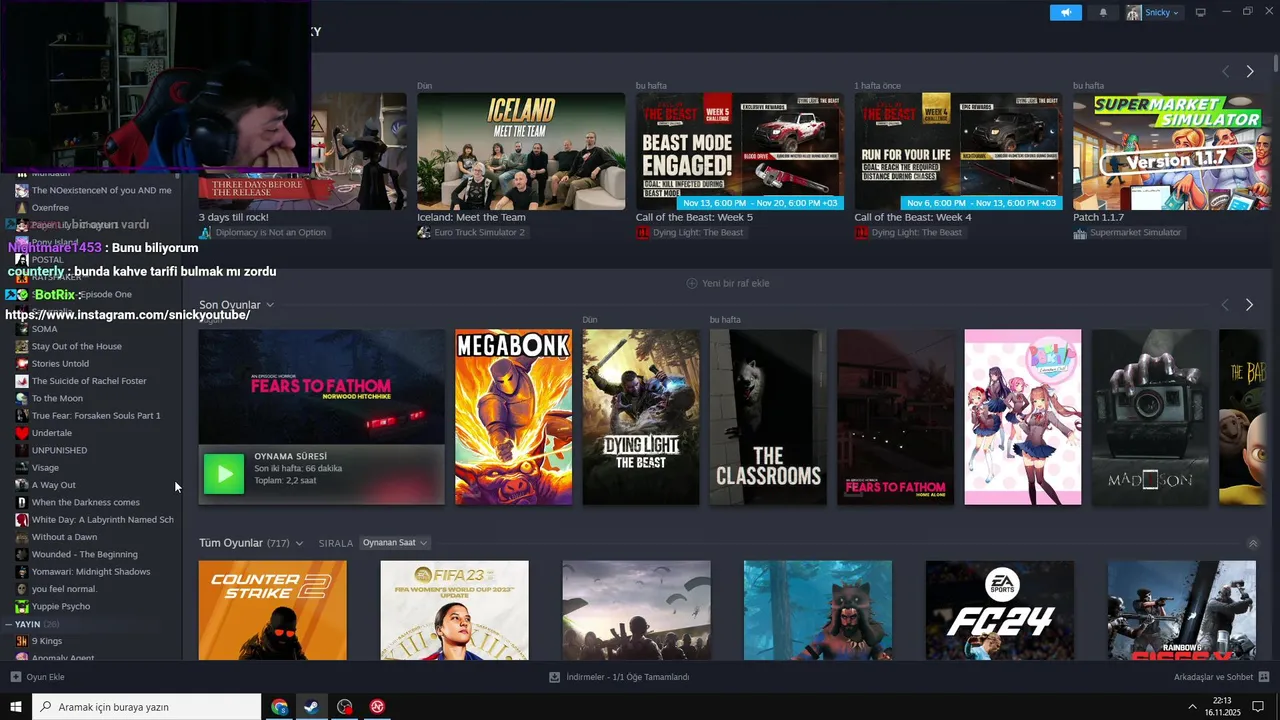
Task: Open Iceland: Meet the Team news
Action: click(x=521, y=151)
